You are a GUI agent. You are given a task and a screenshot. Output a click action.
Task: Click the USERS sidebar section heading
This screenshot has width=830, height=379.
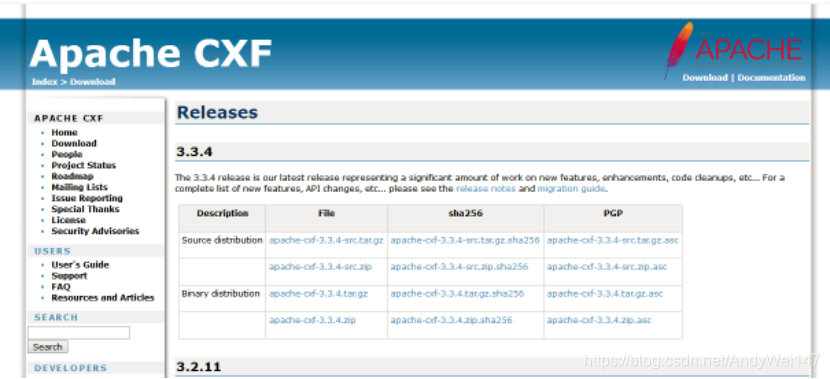click(52, 251)
